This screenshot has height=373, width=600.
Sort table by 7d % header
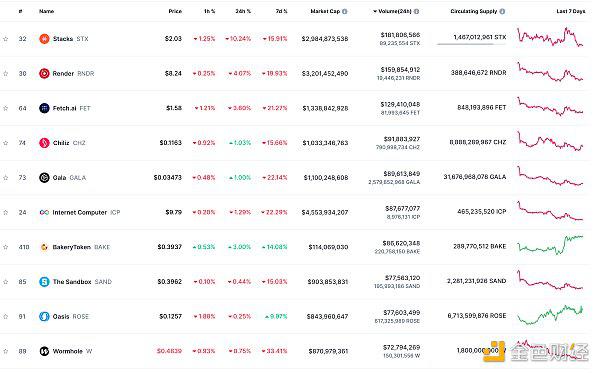281,11
